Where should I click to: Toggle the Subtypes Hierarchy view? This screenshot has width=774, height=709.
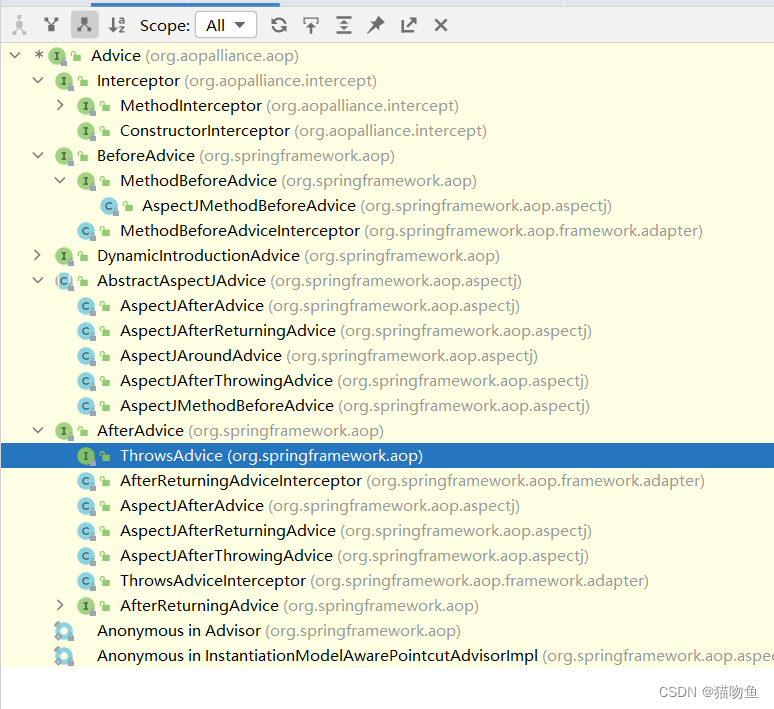tap(84, 25)
